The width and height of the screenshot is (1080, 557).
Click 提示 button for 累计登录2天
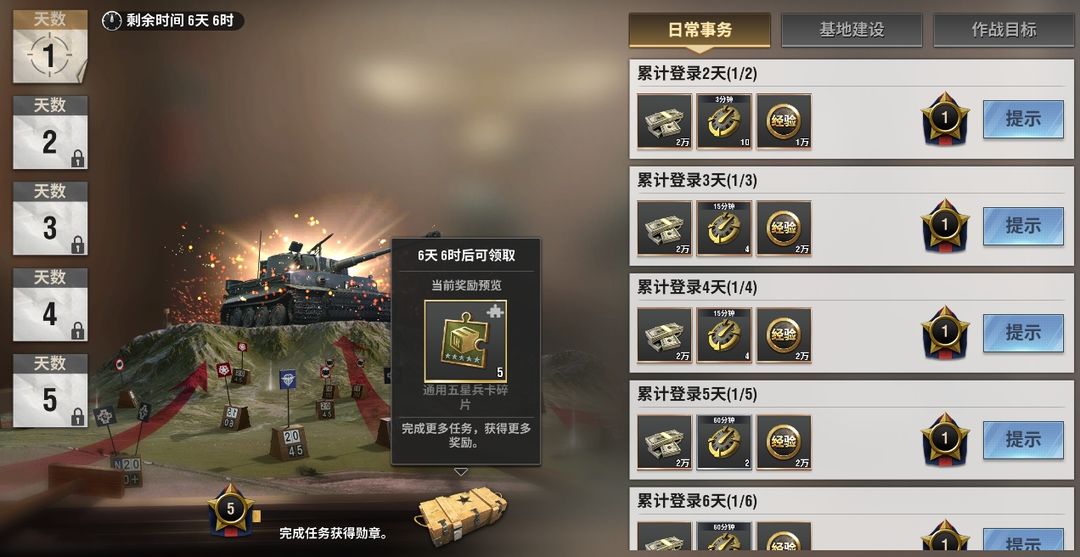coord(1023,119)
